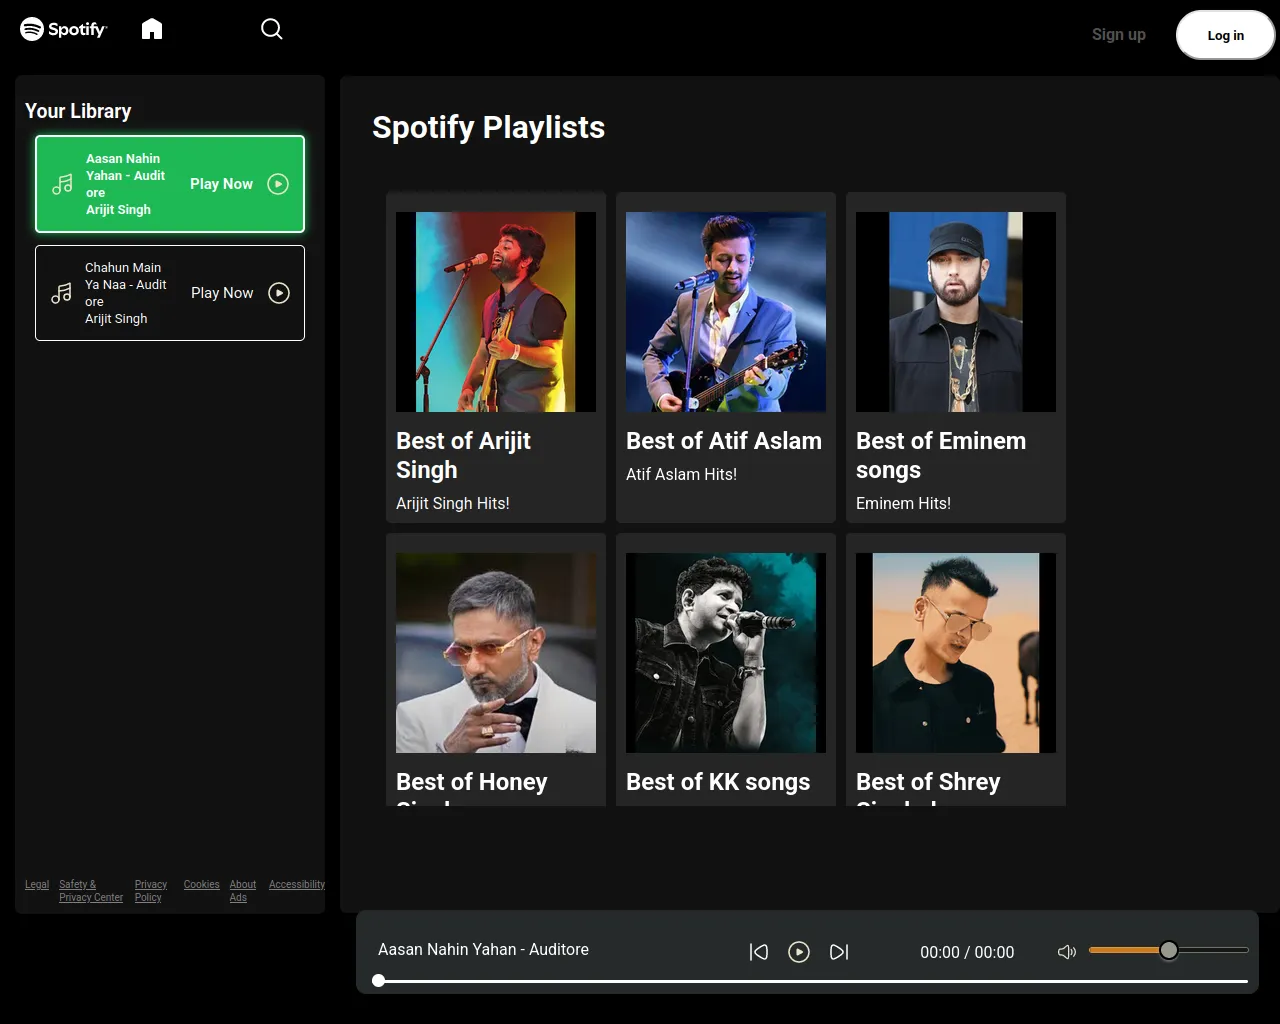Click the Best of KK songs title
This screenshot has width=1280, height=1024.
click(718, 782)
